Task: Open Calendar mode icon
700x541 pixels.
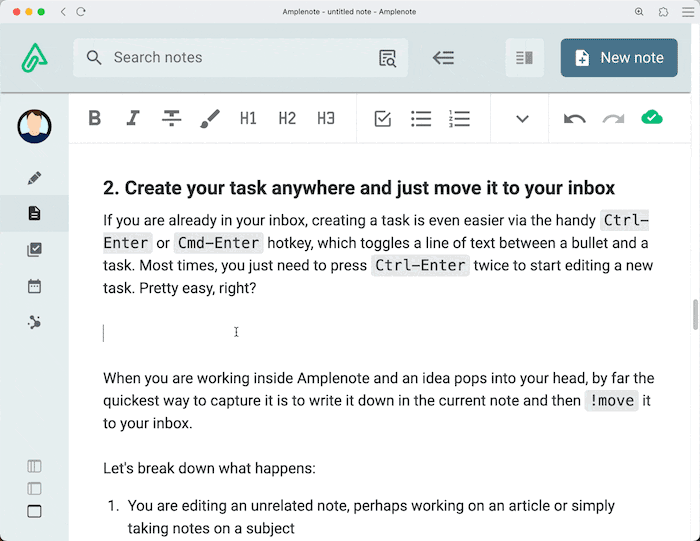Action: 34,286
